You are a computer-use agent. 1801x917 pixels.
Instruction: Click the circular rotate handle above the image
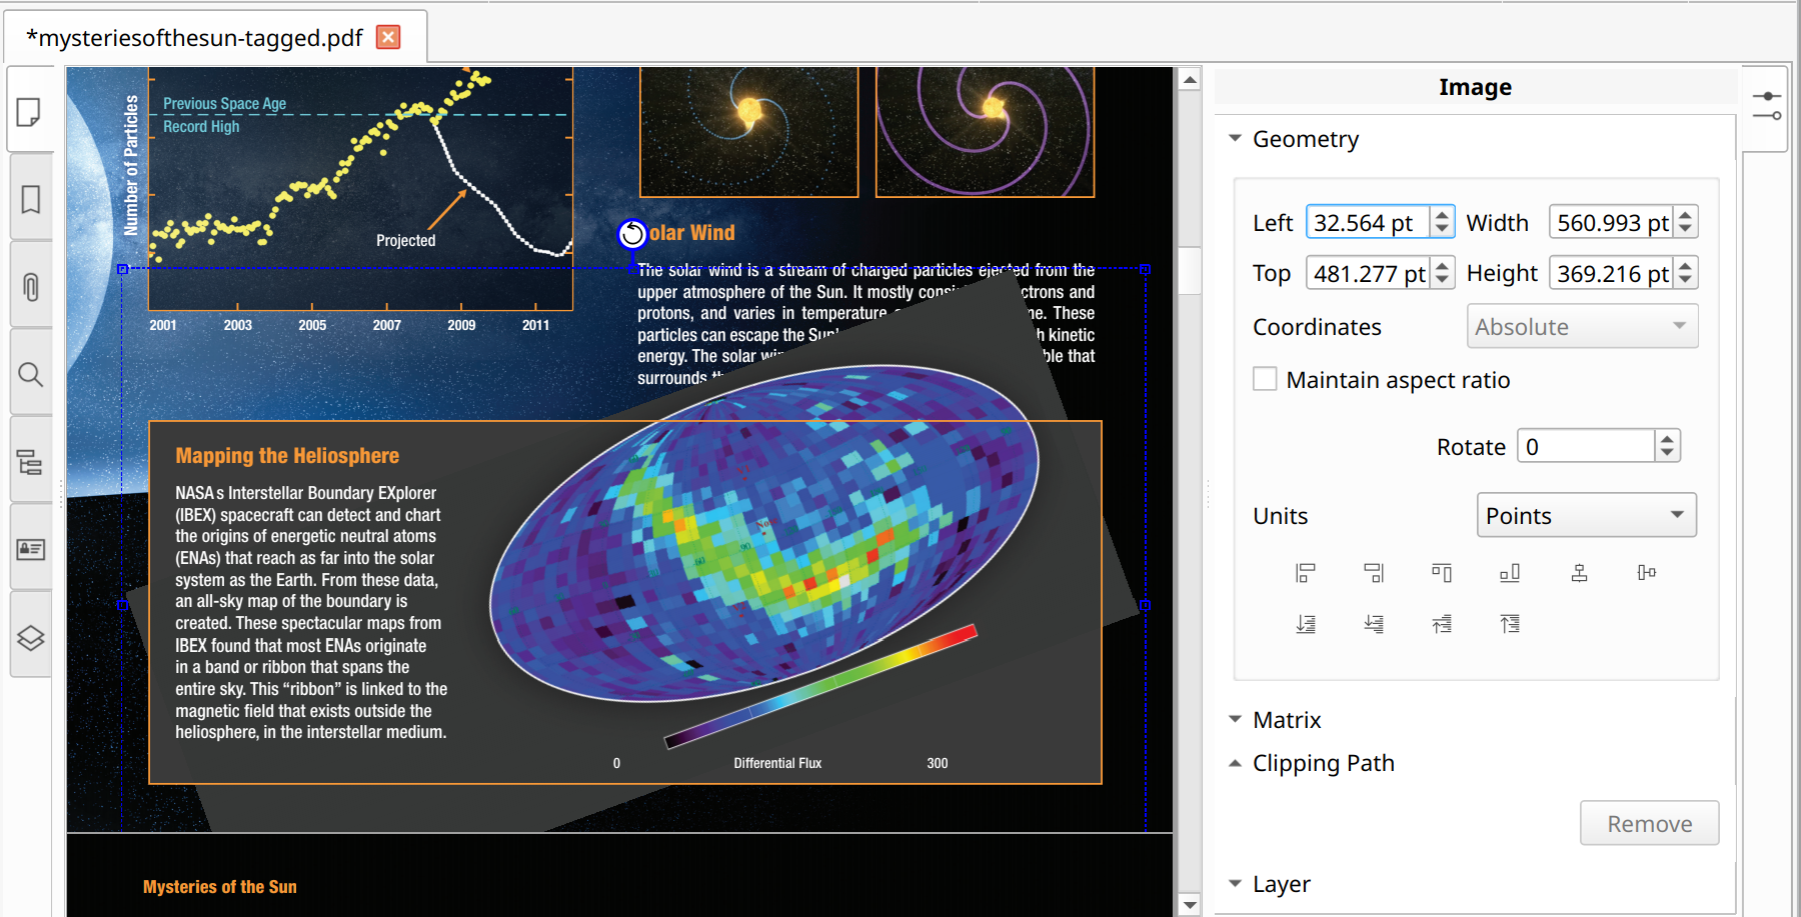[x=632, y=234]
